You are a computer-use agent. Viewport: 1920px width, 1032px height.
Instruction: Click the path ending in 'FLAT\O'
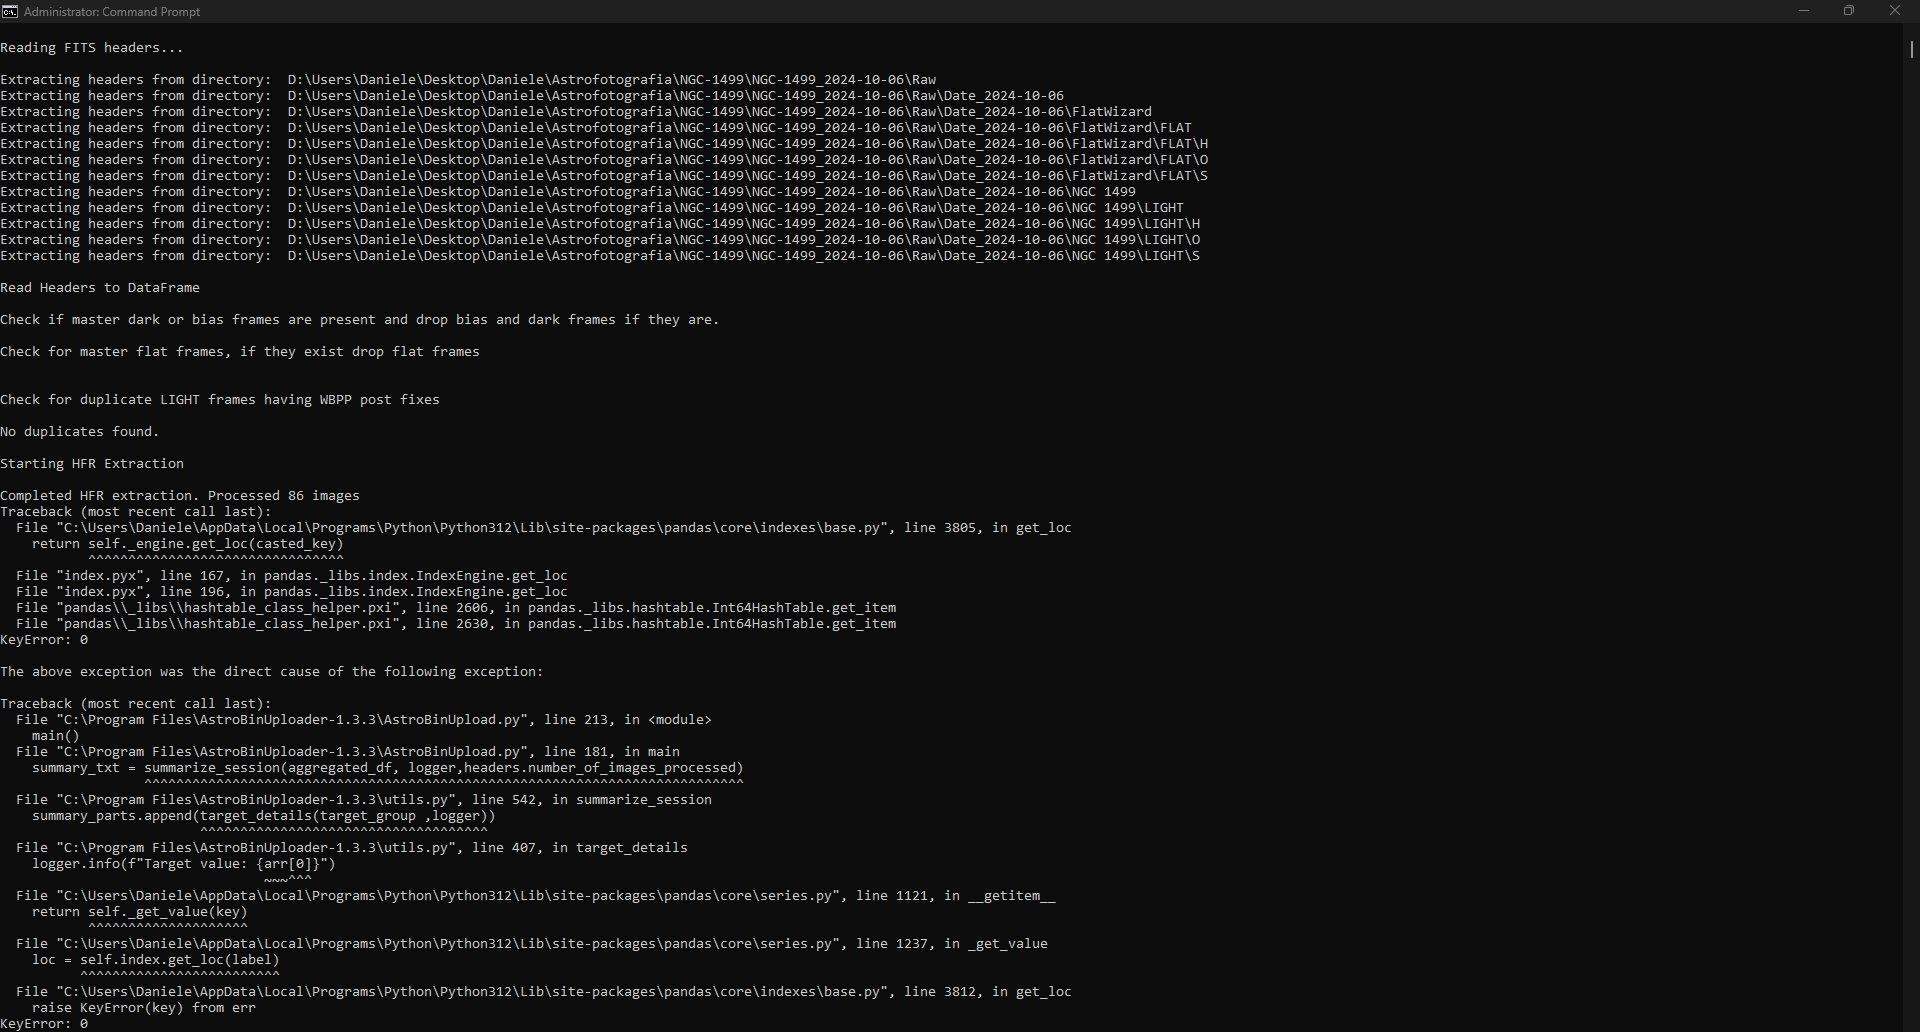point(748,160)
